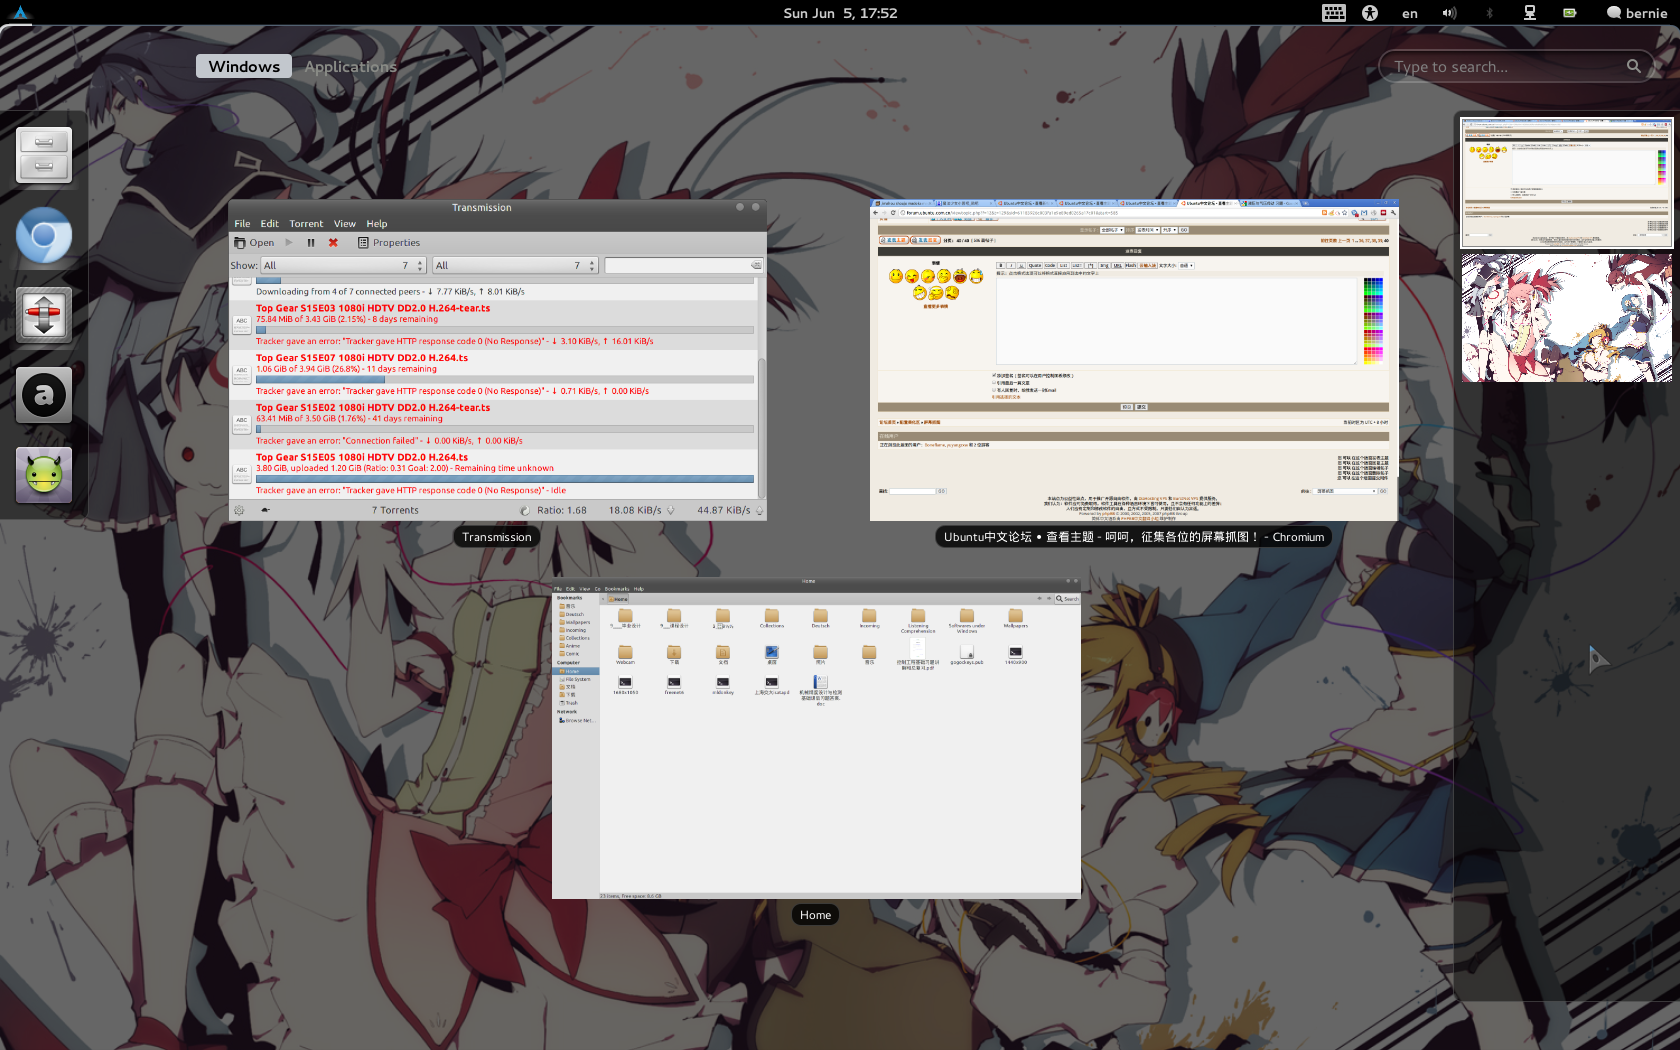Click the Search button in Home file manager

[1067, 599]
